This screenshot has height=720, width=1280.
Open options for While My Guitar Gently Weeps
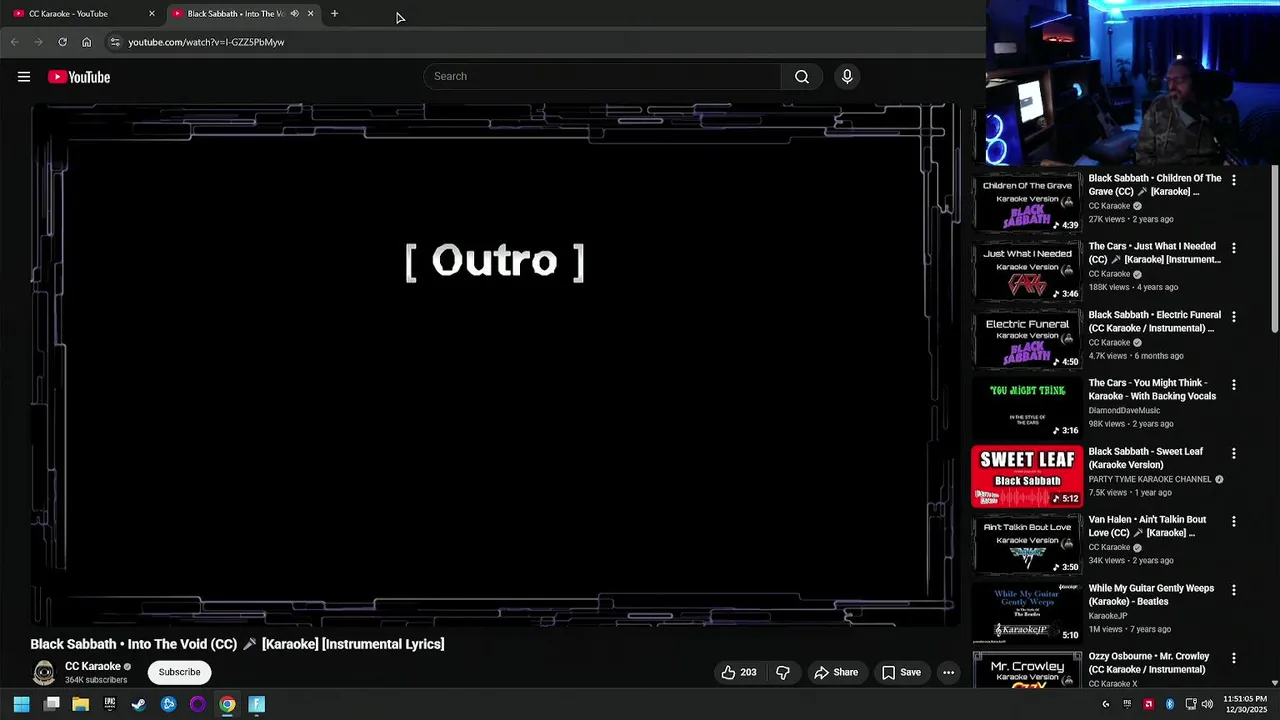(x=1233, y=590)
